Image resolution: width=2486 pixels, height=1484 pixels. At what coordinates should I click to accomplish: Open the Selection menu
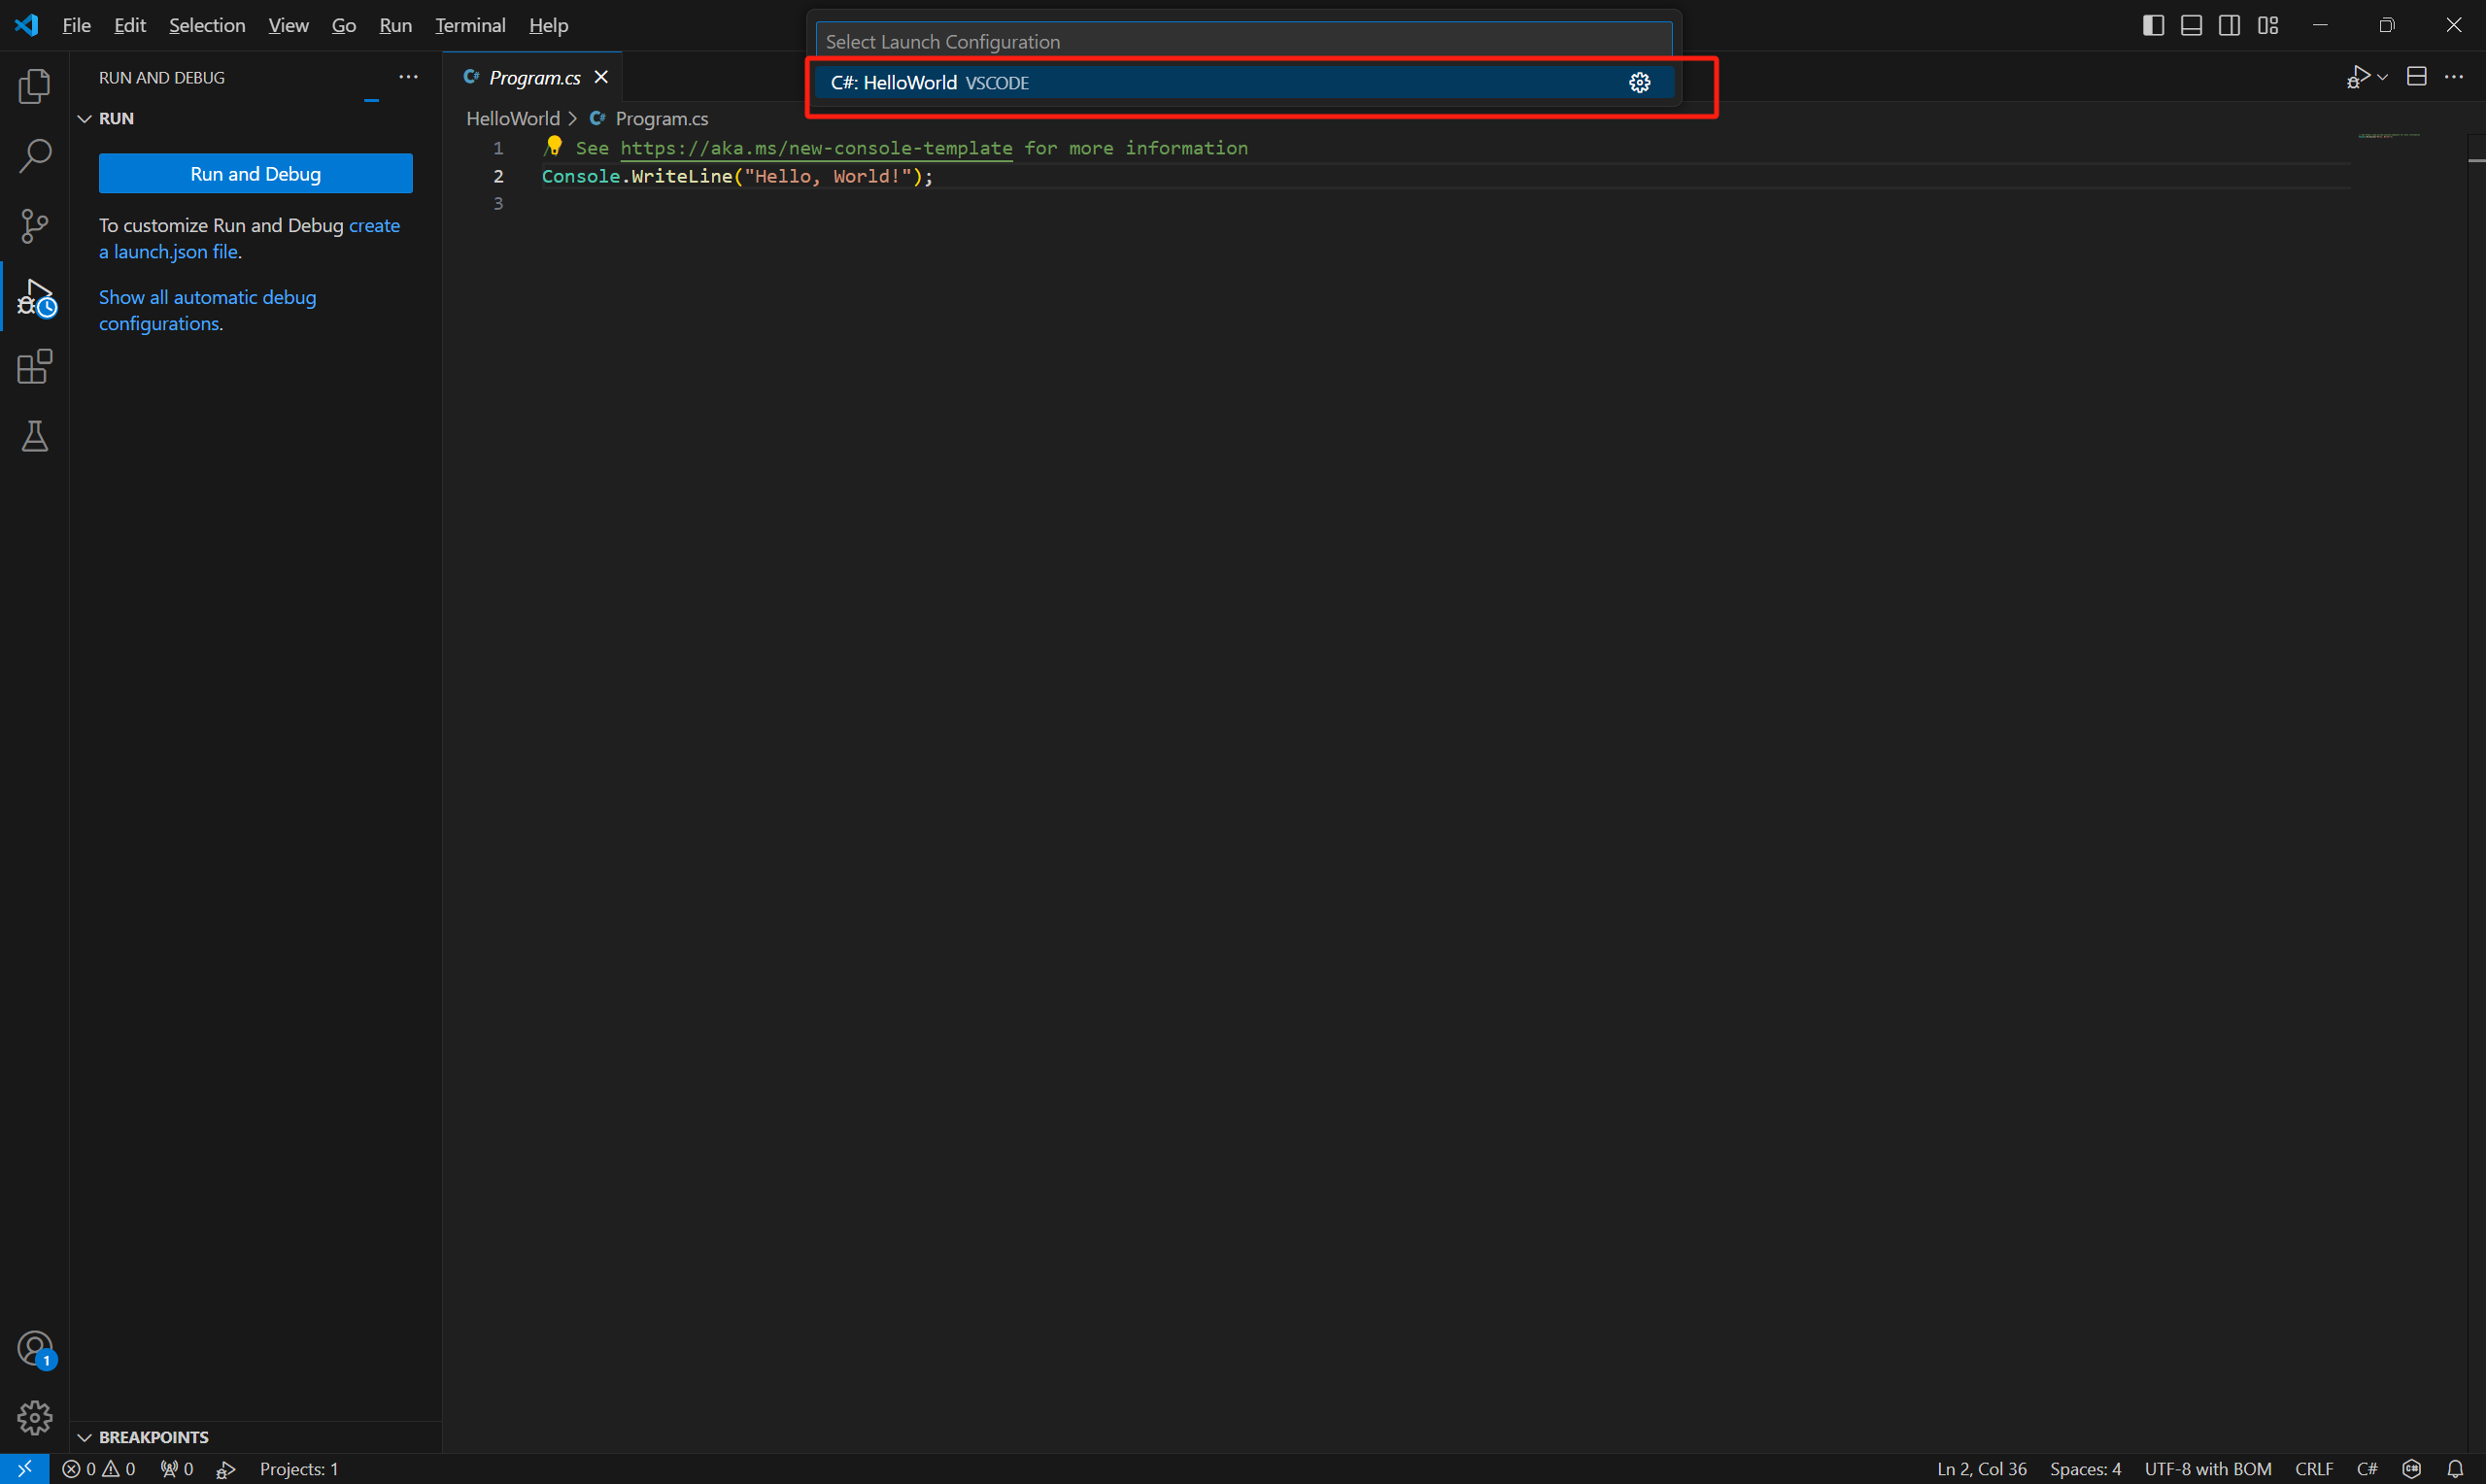click(207, 25)
